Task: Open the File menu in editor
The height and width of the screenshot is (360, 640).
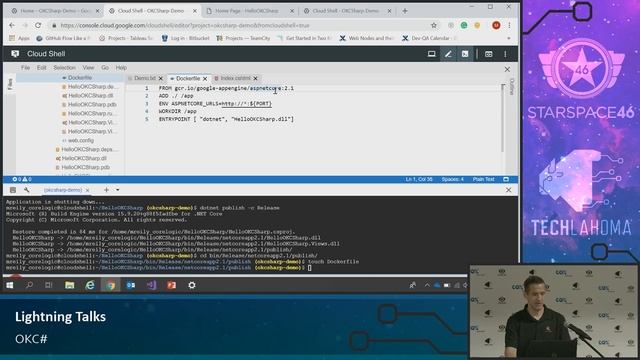Action: click(25, 68)
